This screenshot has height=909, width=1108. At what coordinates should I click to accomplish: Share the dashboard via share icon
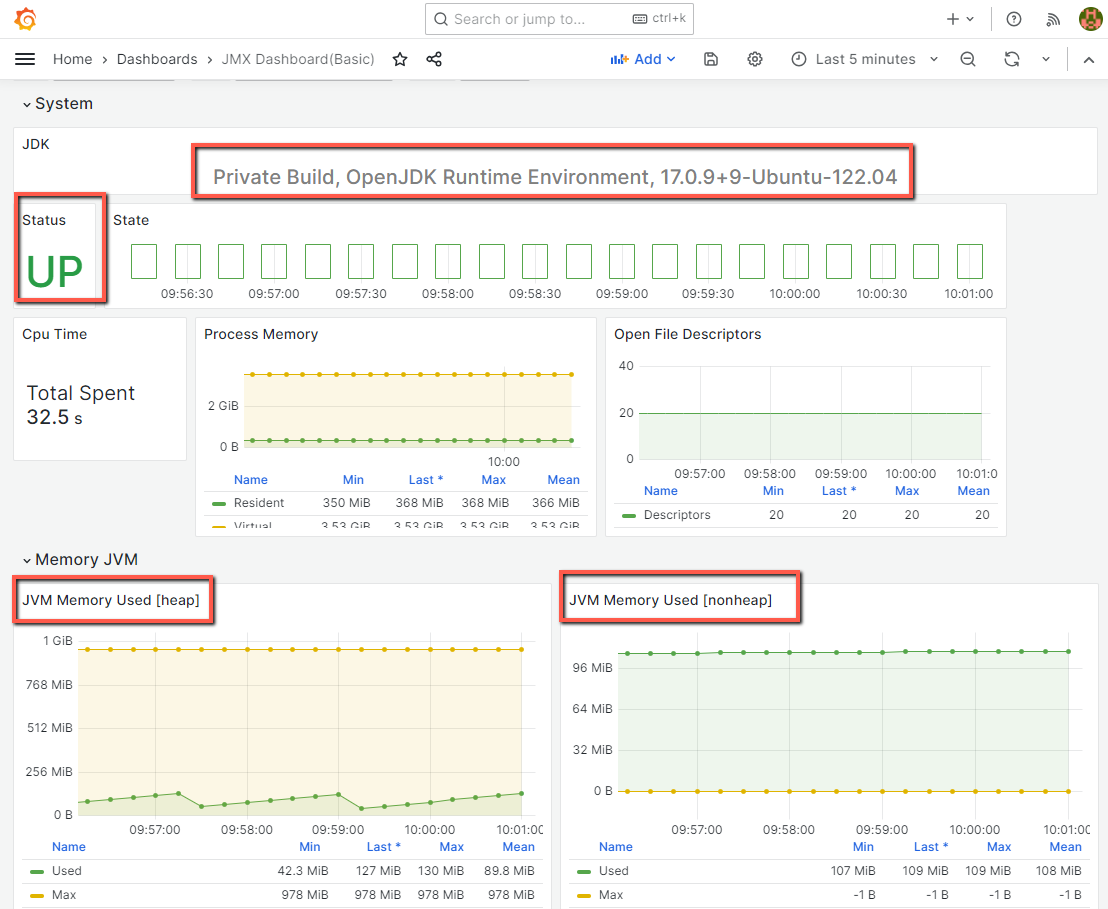434,59
